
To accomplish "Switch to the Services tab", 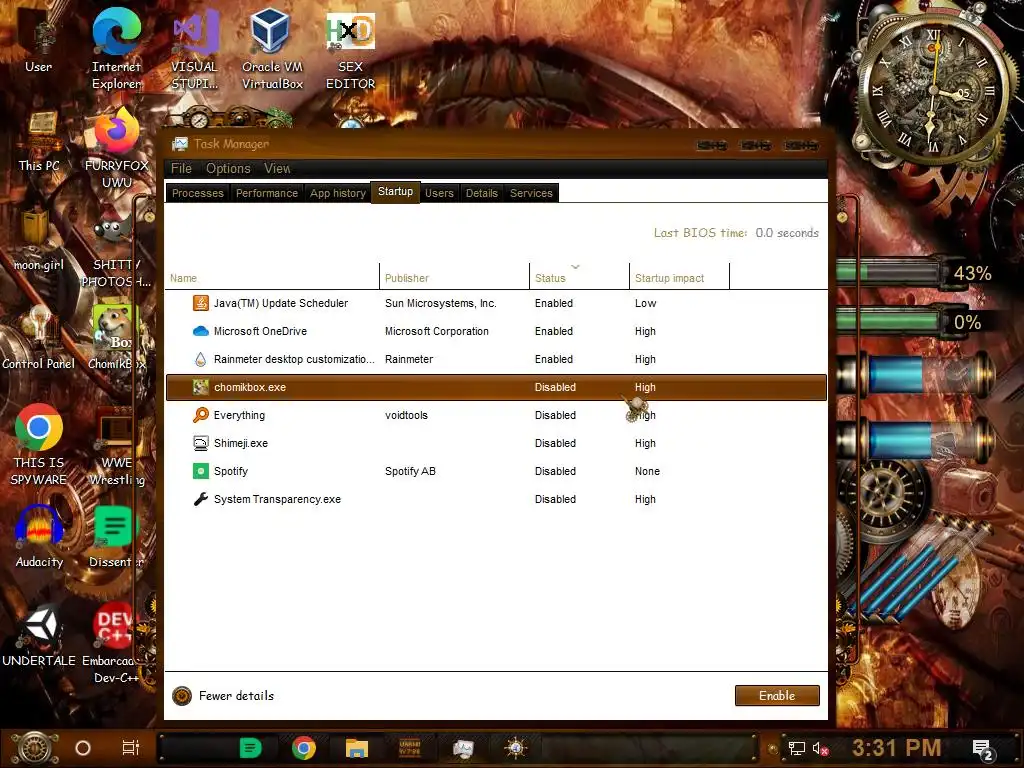I will coord(531,193).
